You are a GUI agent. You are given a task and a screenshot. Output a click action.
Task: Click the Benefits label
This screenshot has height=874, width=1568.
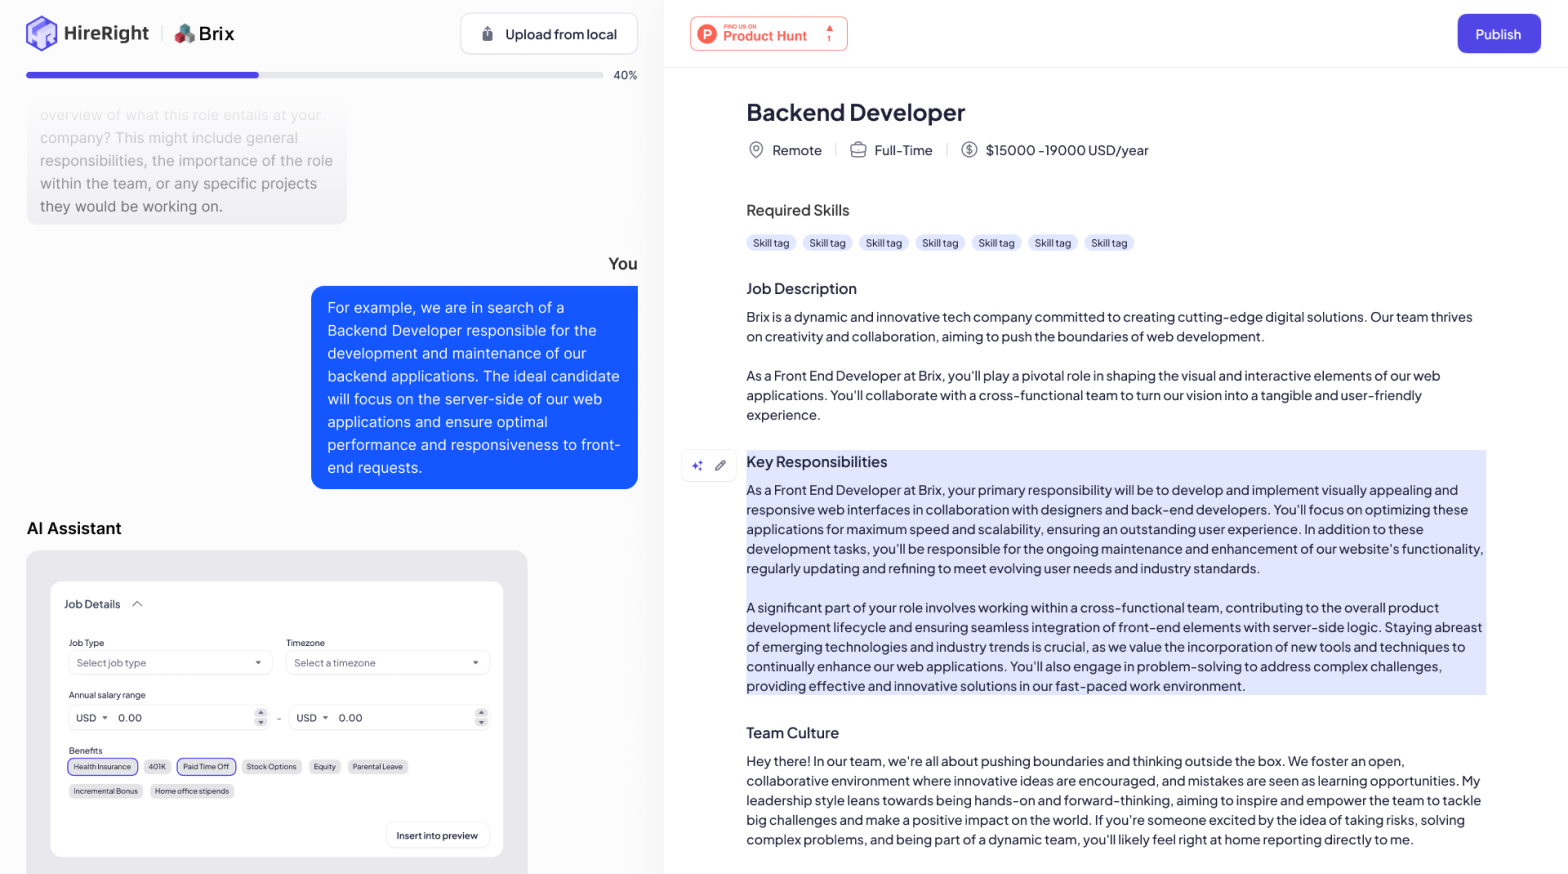pos(85,750)
